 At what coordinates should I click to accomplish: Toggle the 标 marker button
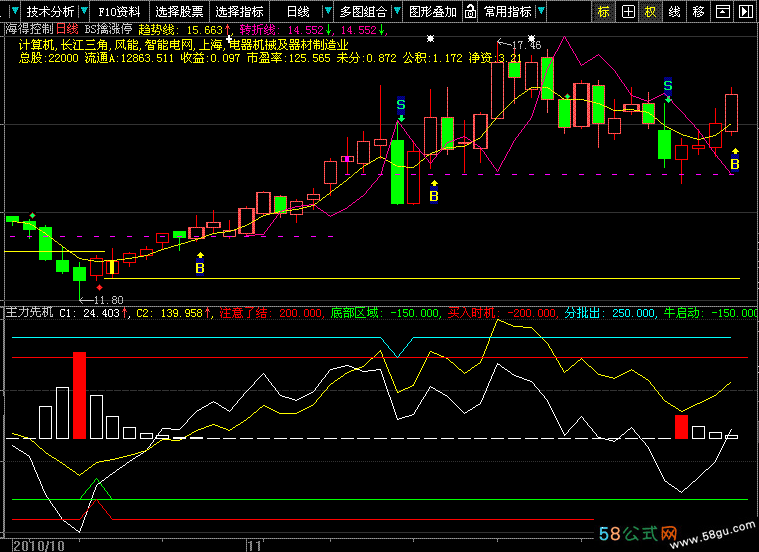[604, 11]
